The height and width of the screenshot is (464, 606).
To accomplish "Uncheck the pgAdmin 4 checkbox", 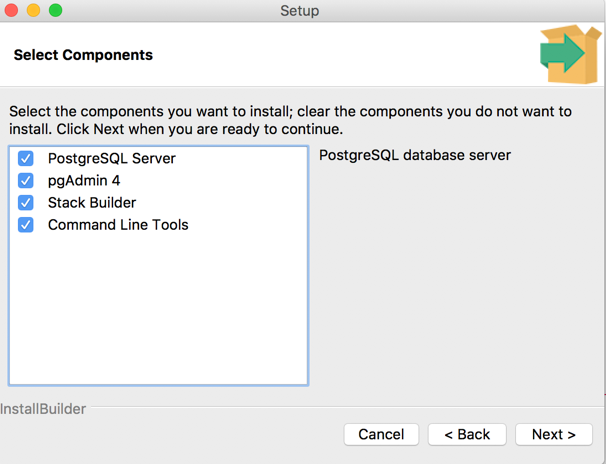I will pos(26,181).
